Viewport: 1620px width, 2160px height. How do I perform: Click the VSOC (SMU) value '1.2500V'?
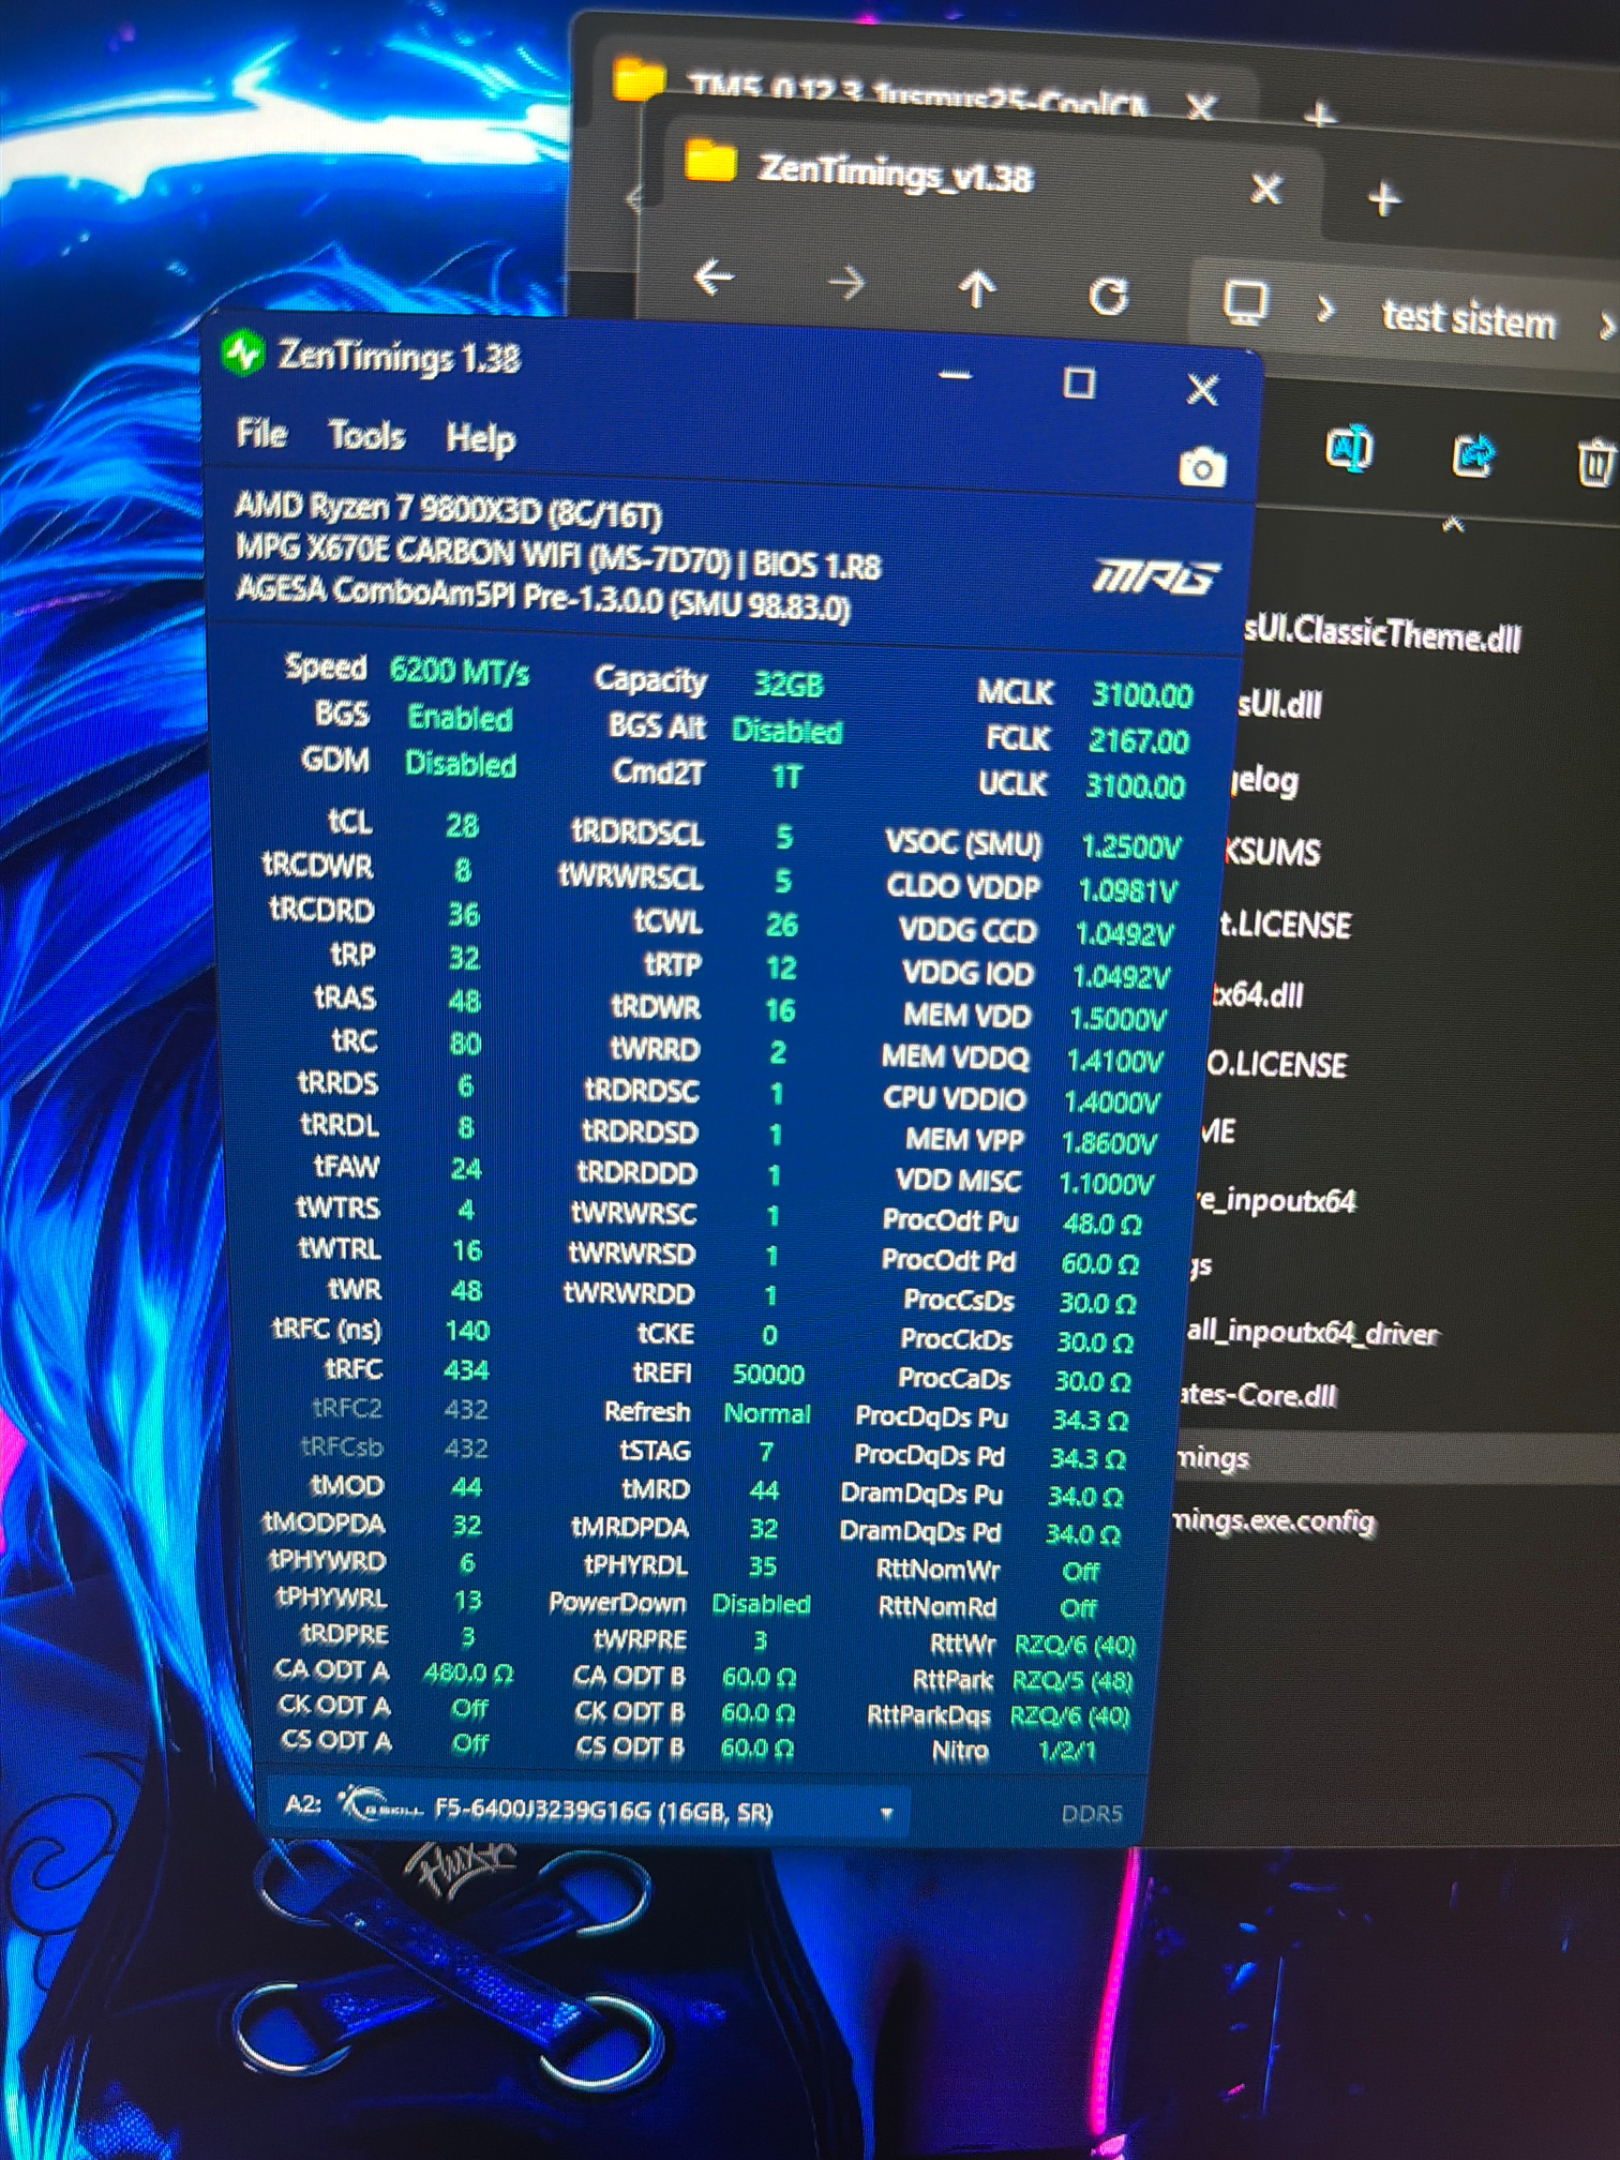(x=1132, y=848)
